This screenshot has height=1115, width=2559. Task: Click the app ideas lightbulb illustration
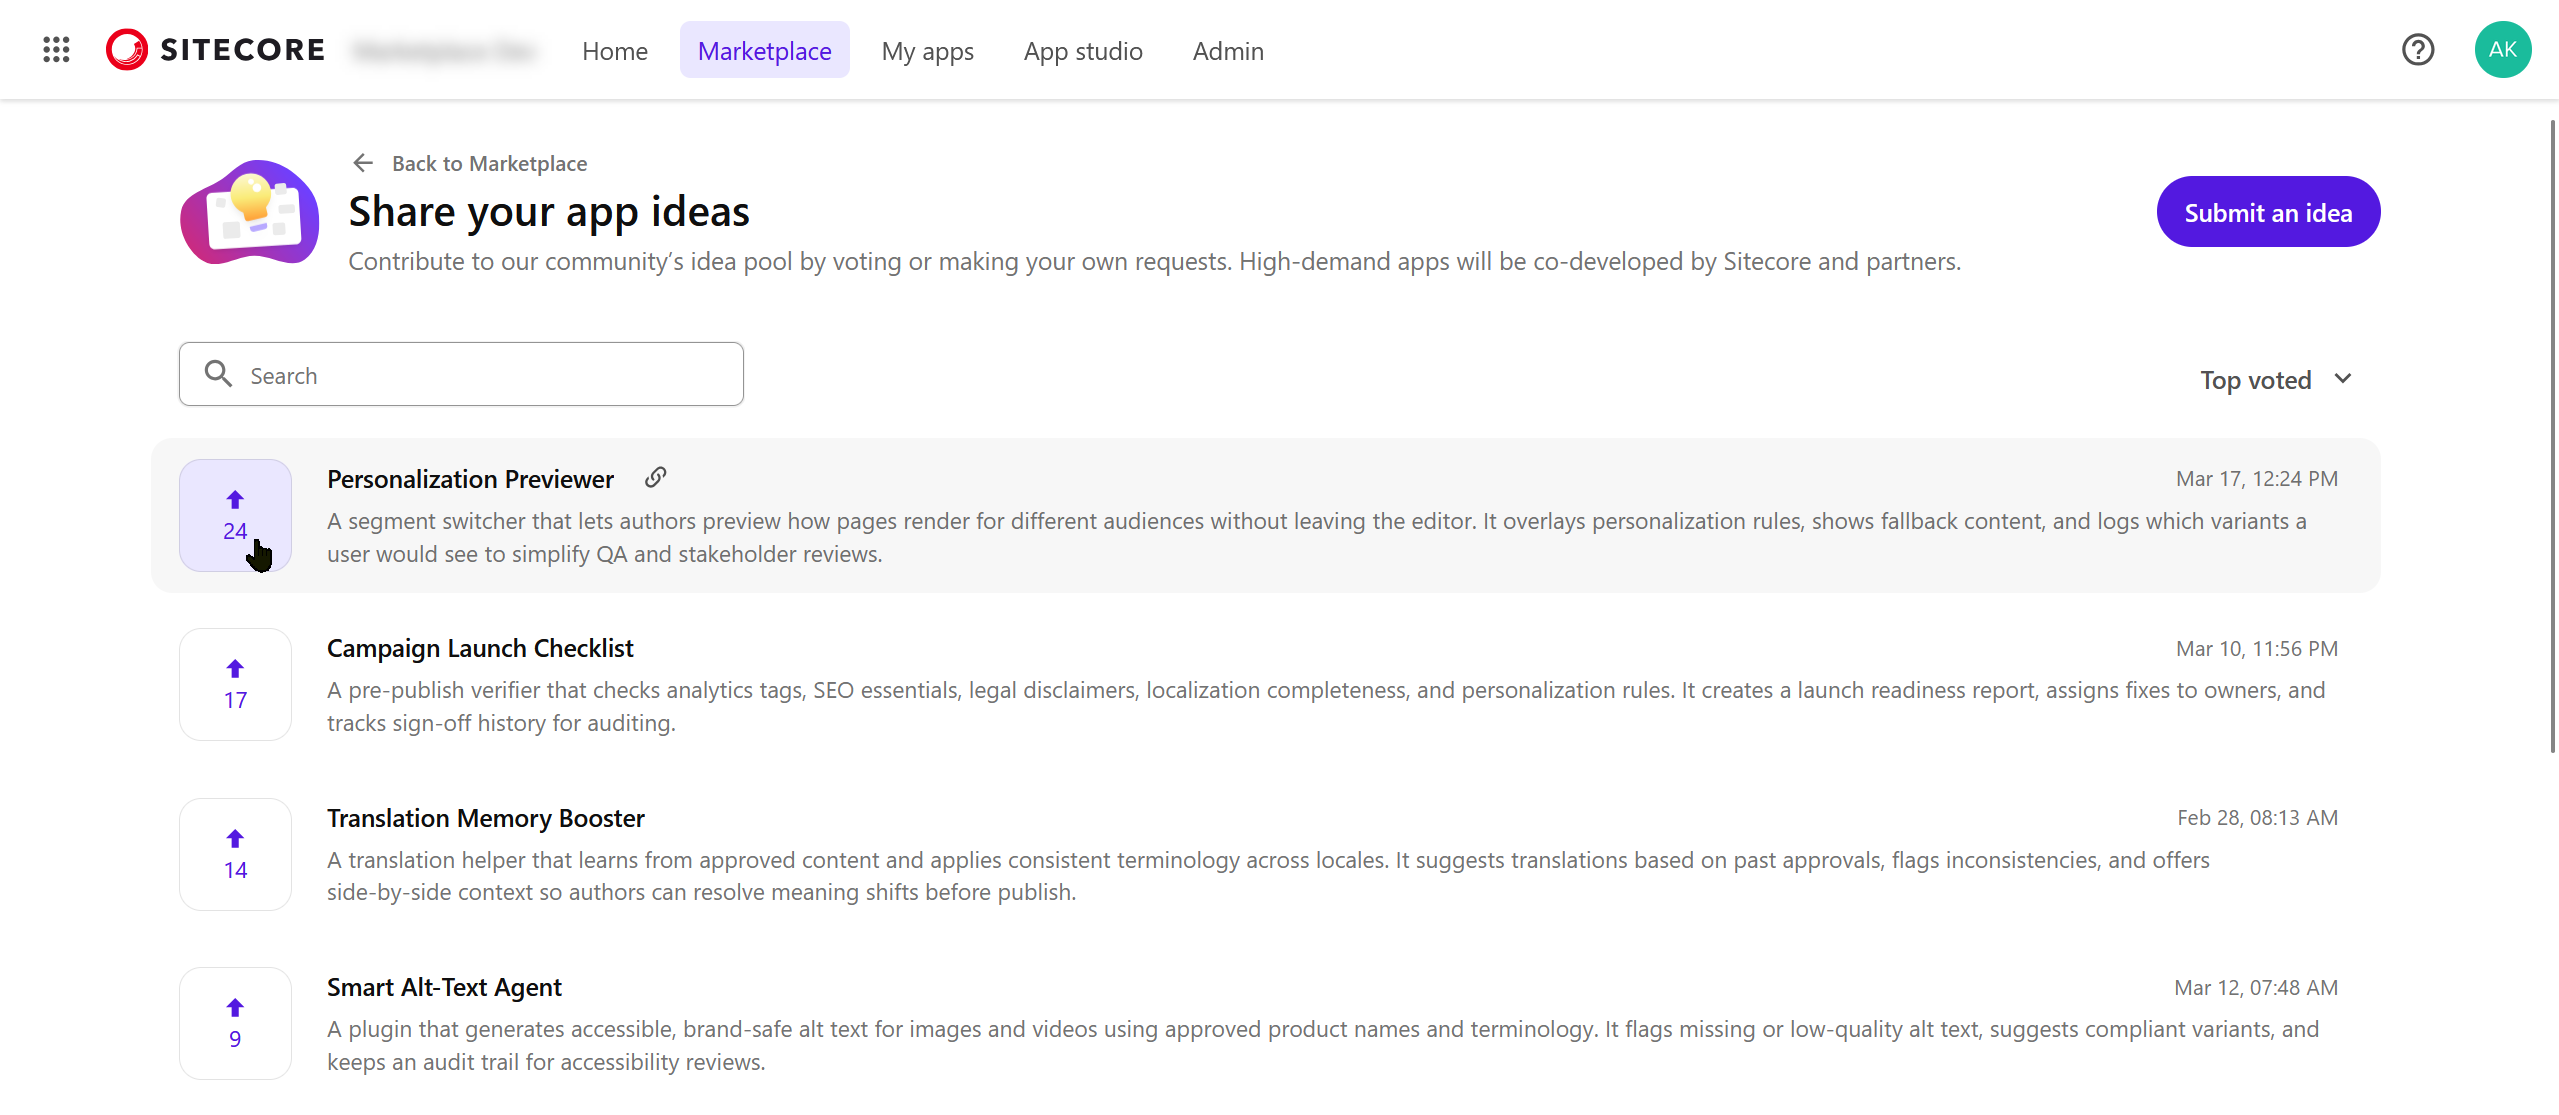[249, 214]
